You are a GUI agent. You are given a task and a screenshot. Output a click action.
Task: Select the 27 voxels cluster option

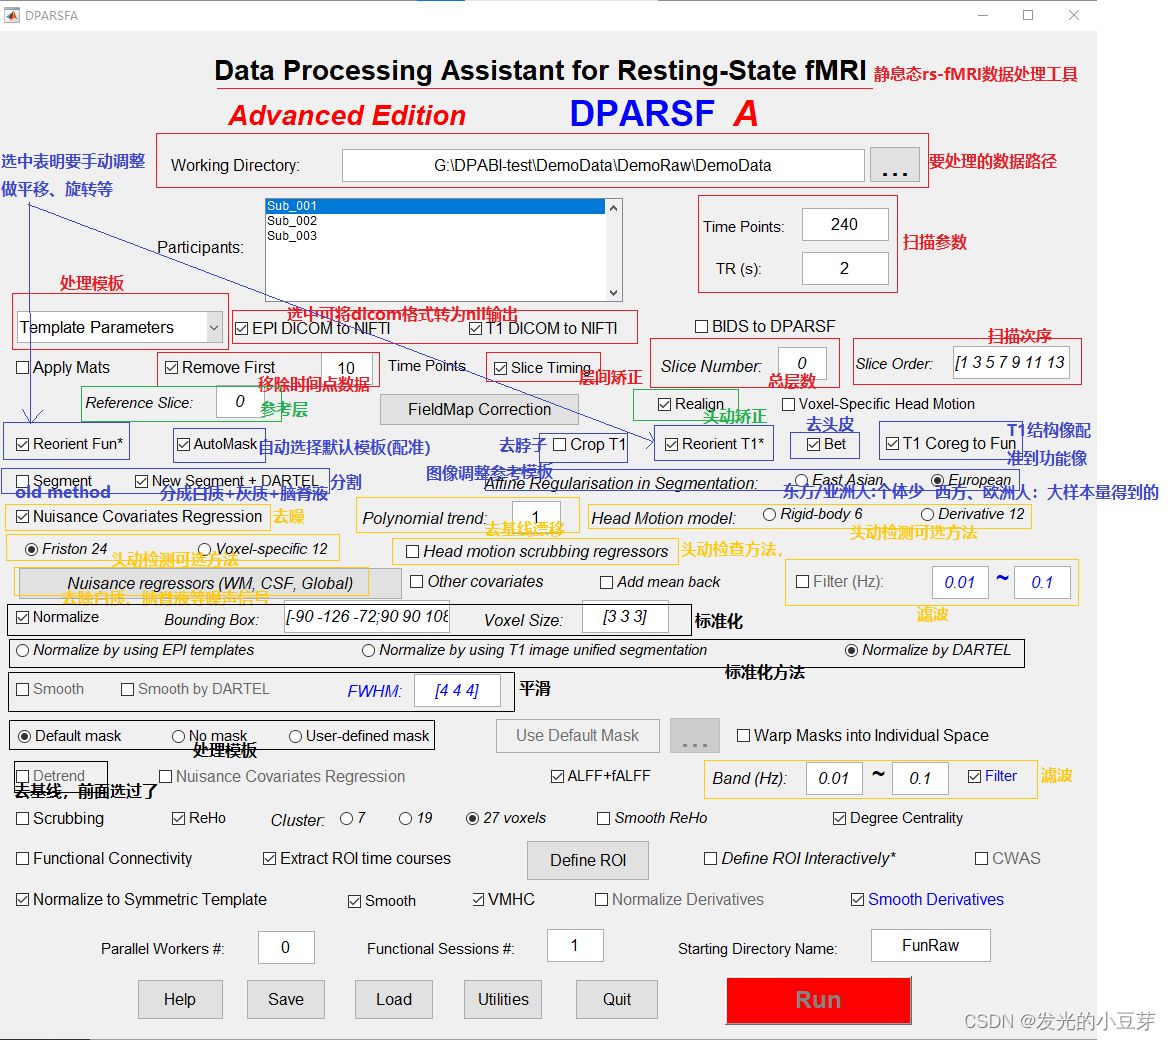(472, 819)
